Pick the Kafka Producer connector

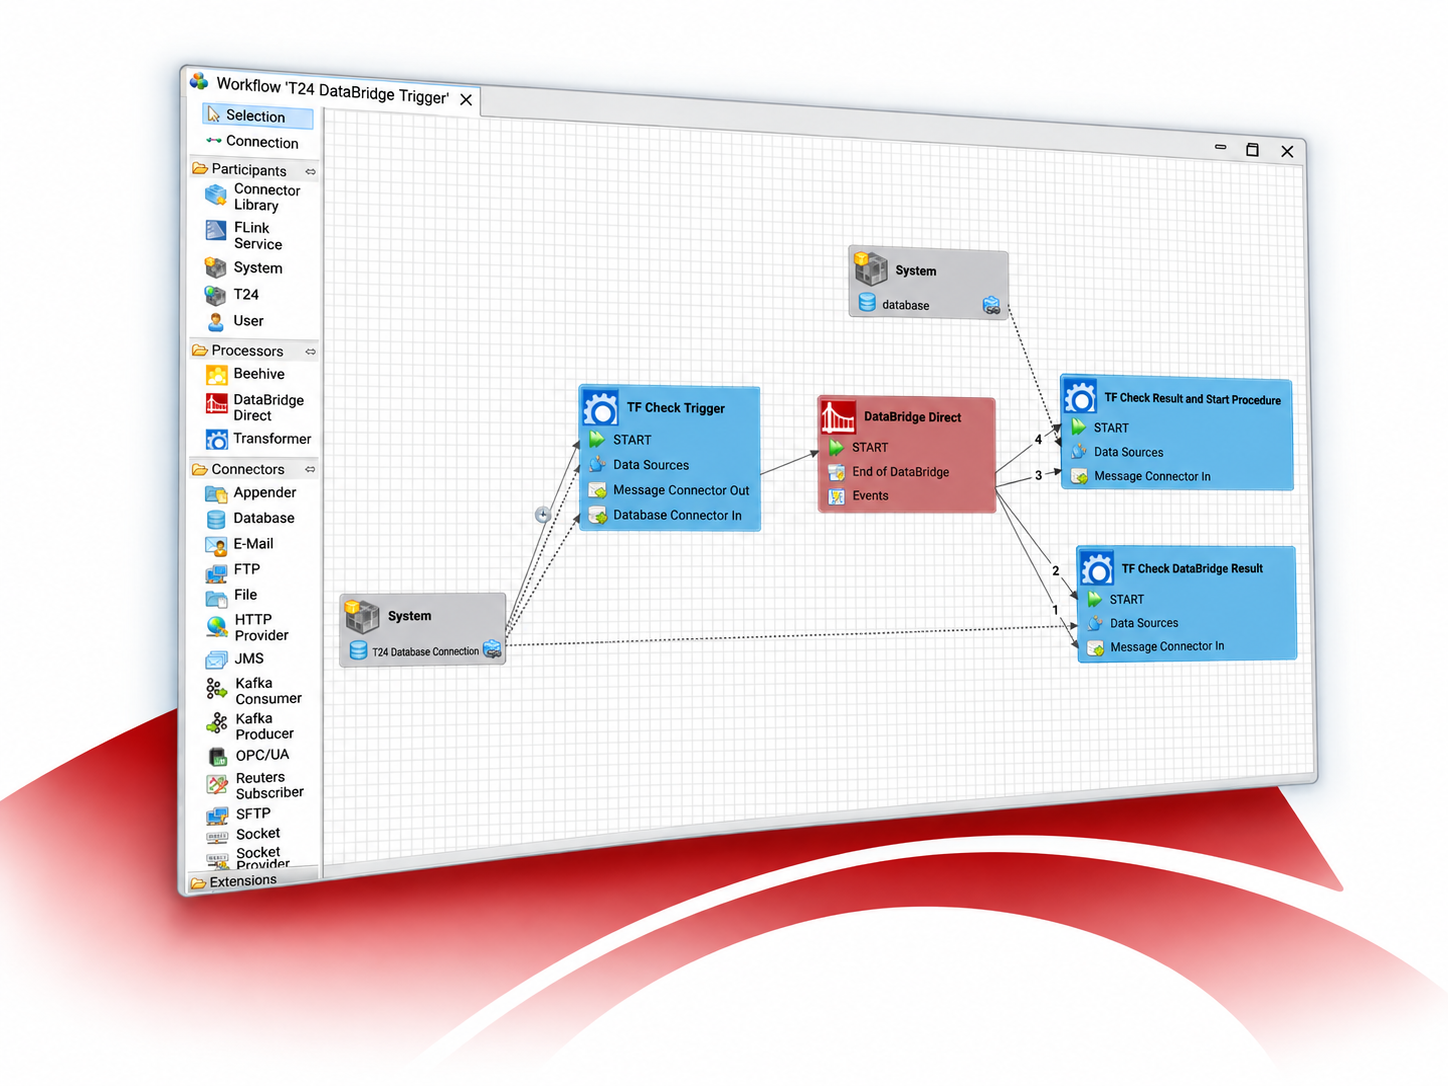tap(250, 726)
